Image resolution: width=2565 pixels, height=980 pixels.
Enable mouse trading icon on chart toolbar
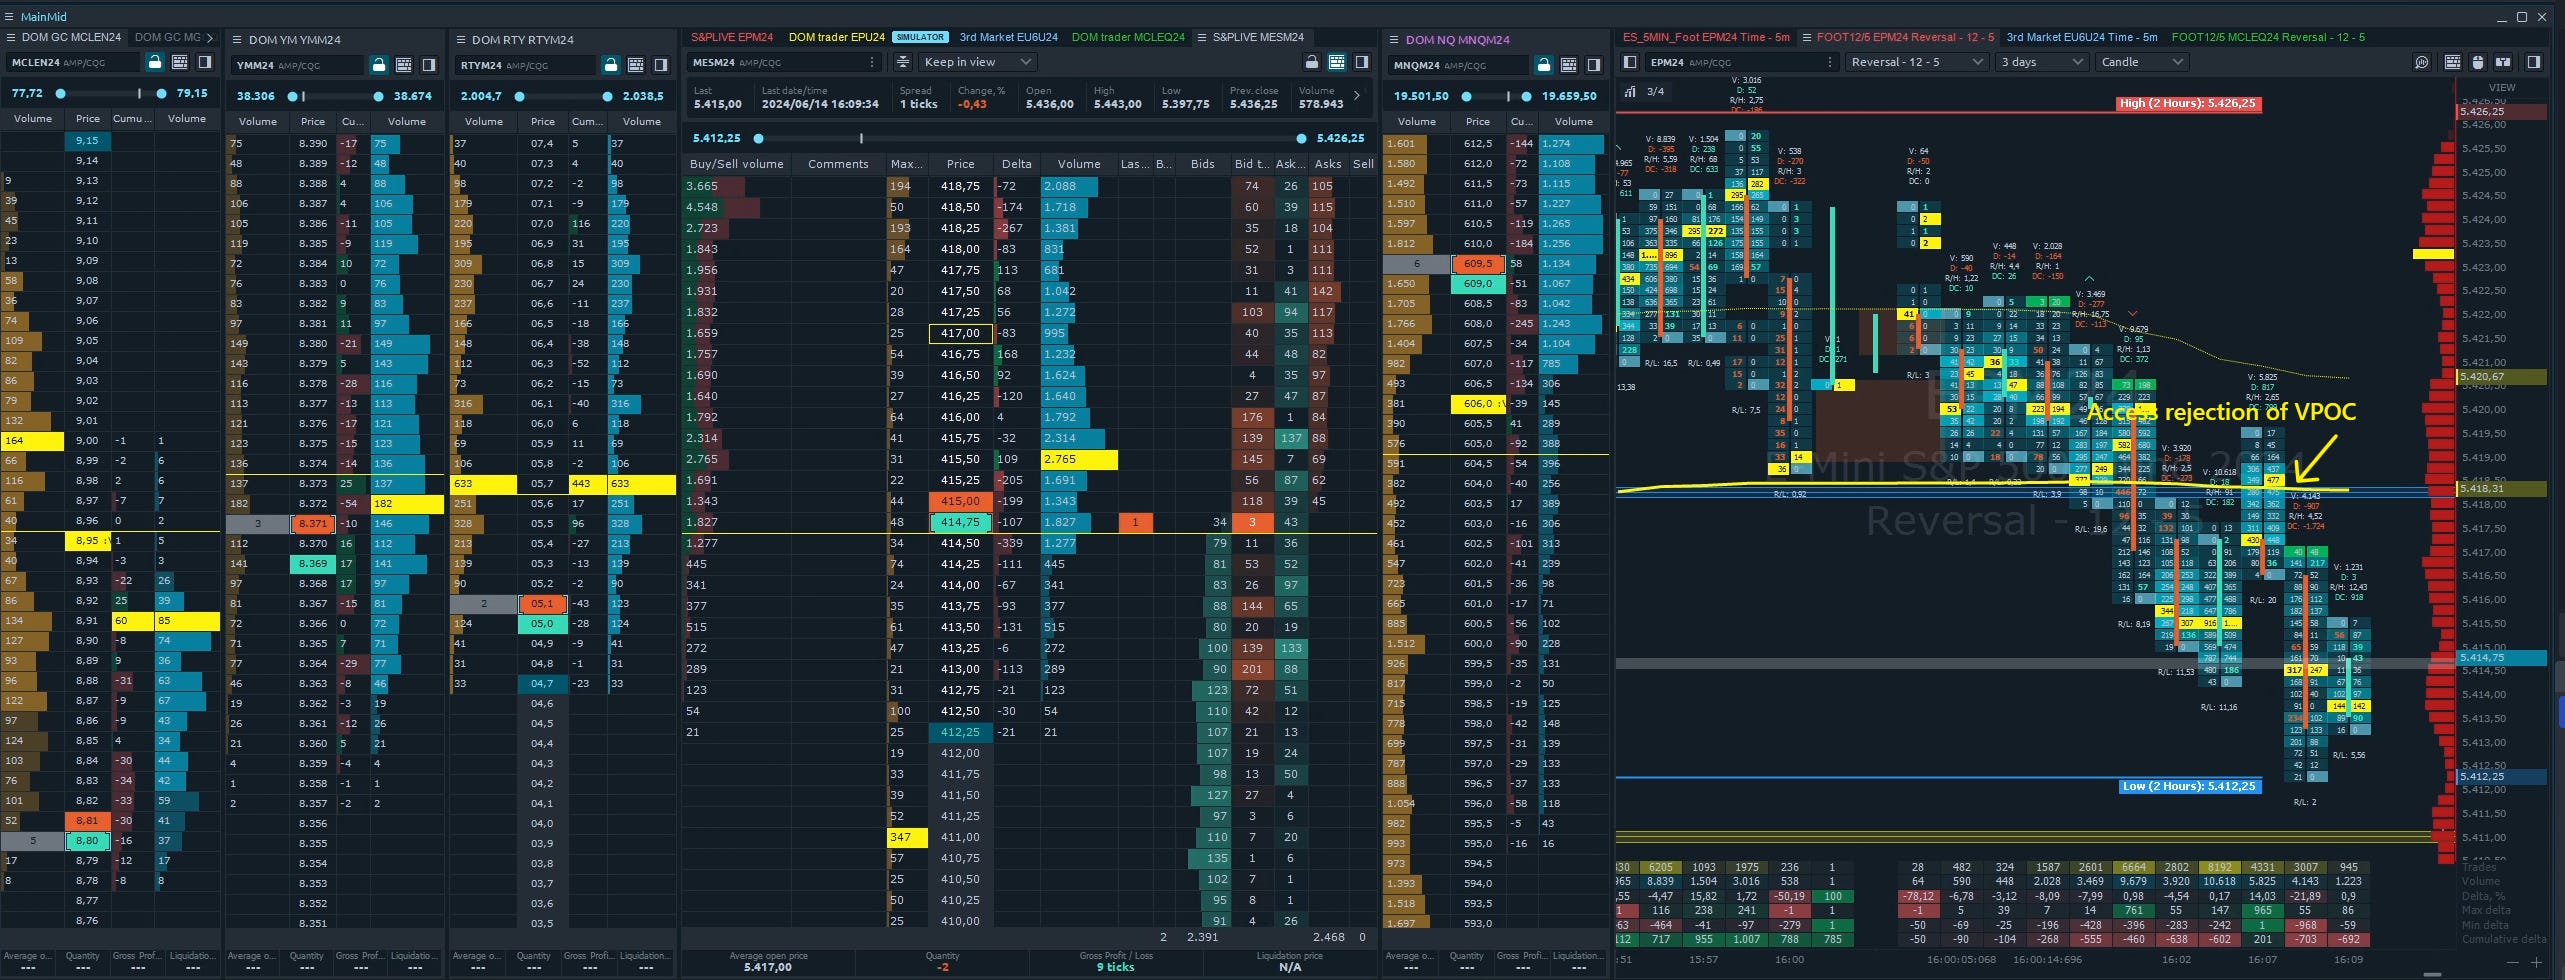tap(2478, 62)
